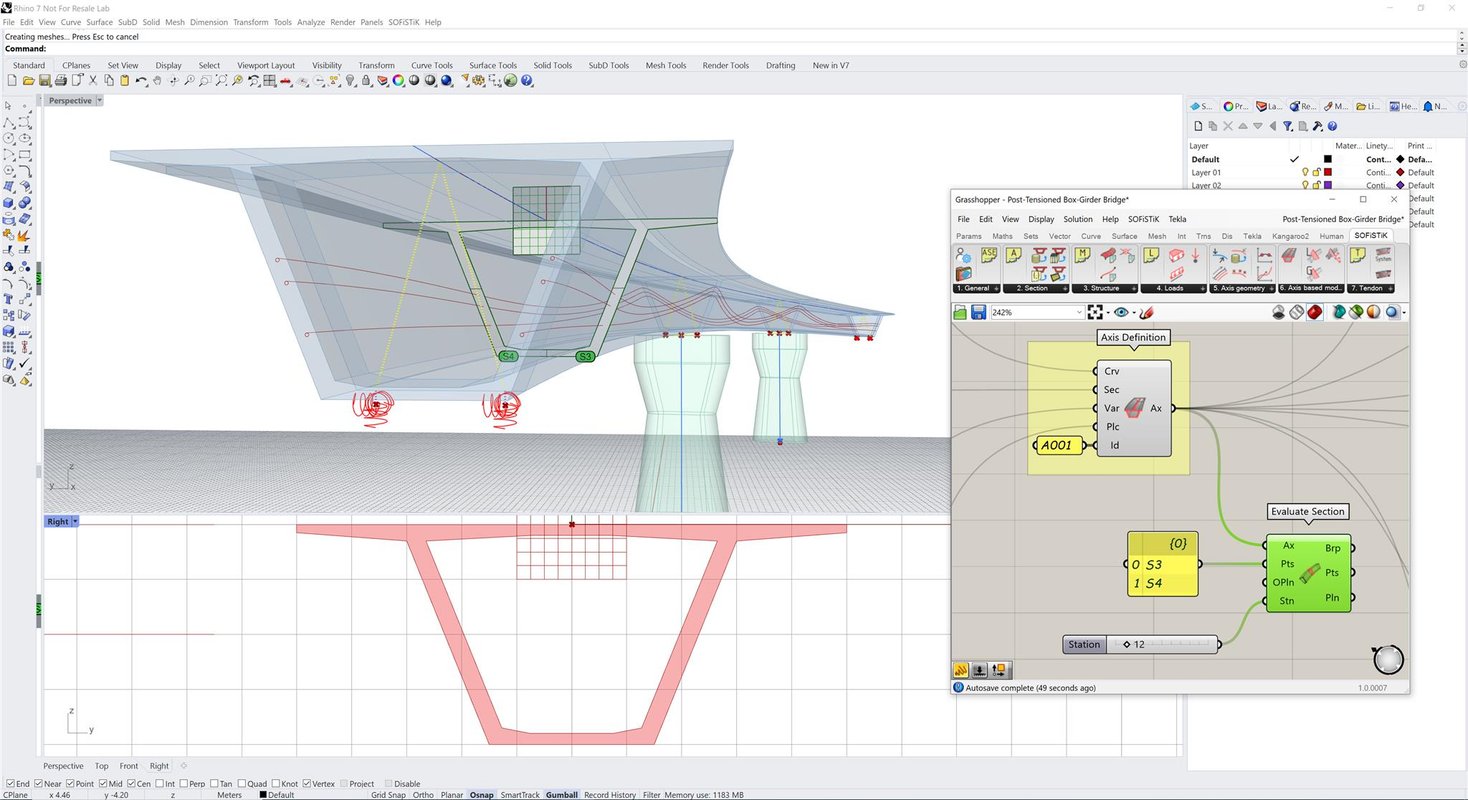
Task: Click the print icon in Rhino toolbar
Action: (60, 80)
